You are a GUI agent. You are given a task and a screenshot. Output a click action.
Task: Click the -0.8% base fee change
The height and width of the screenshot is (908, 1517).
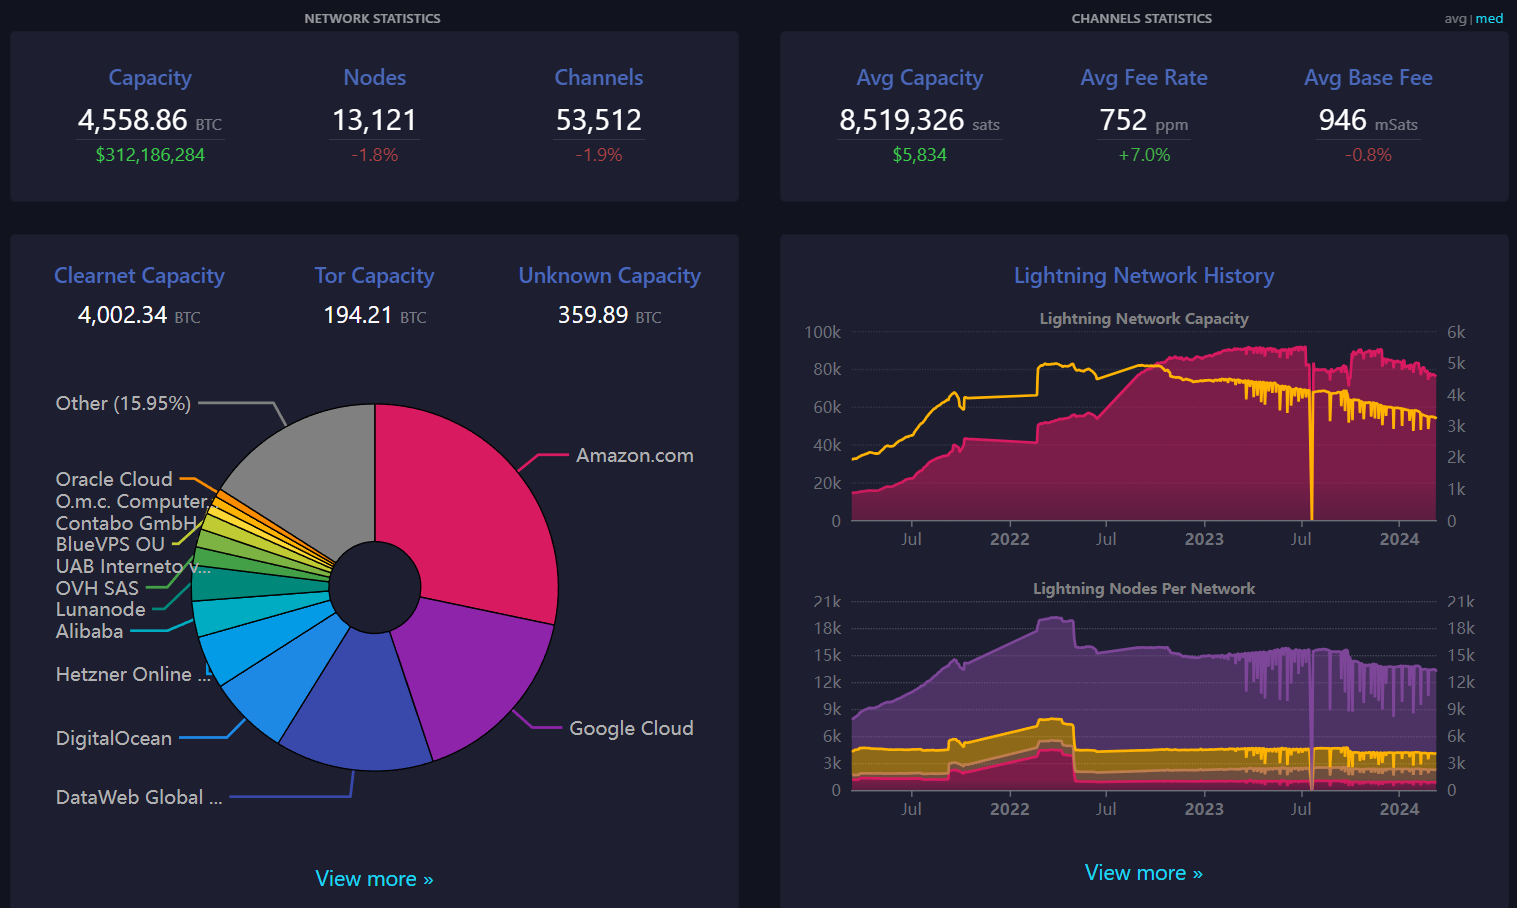click(x=1368, y=155)
